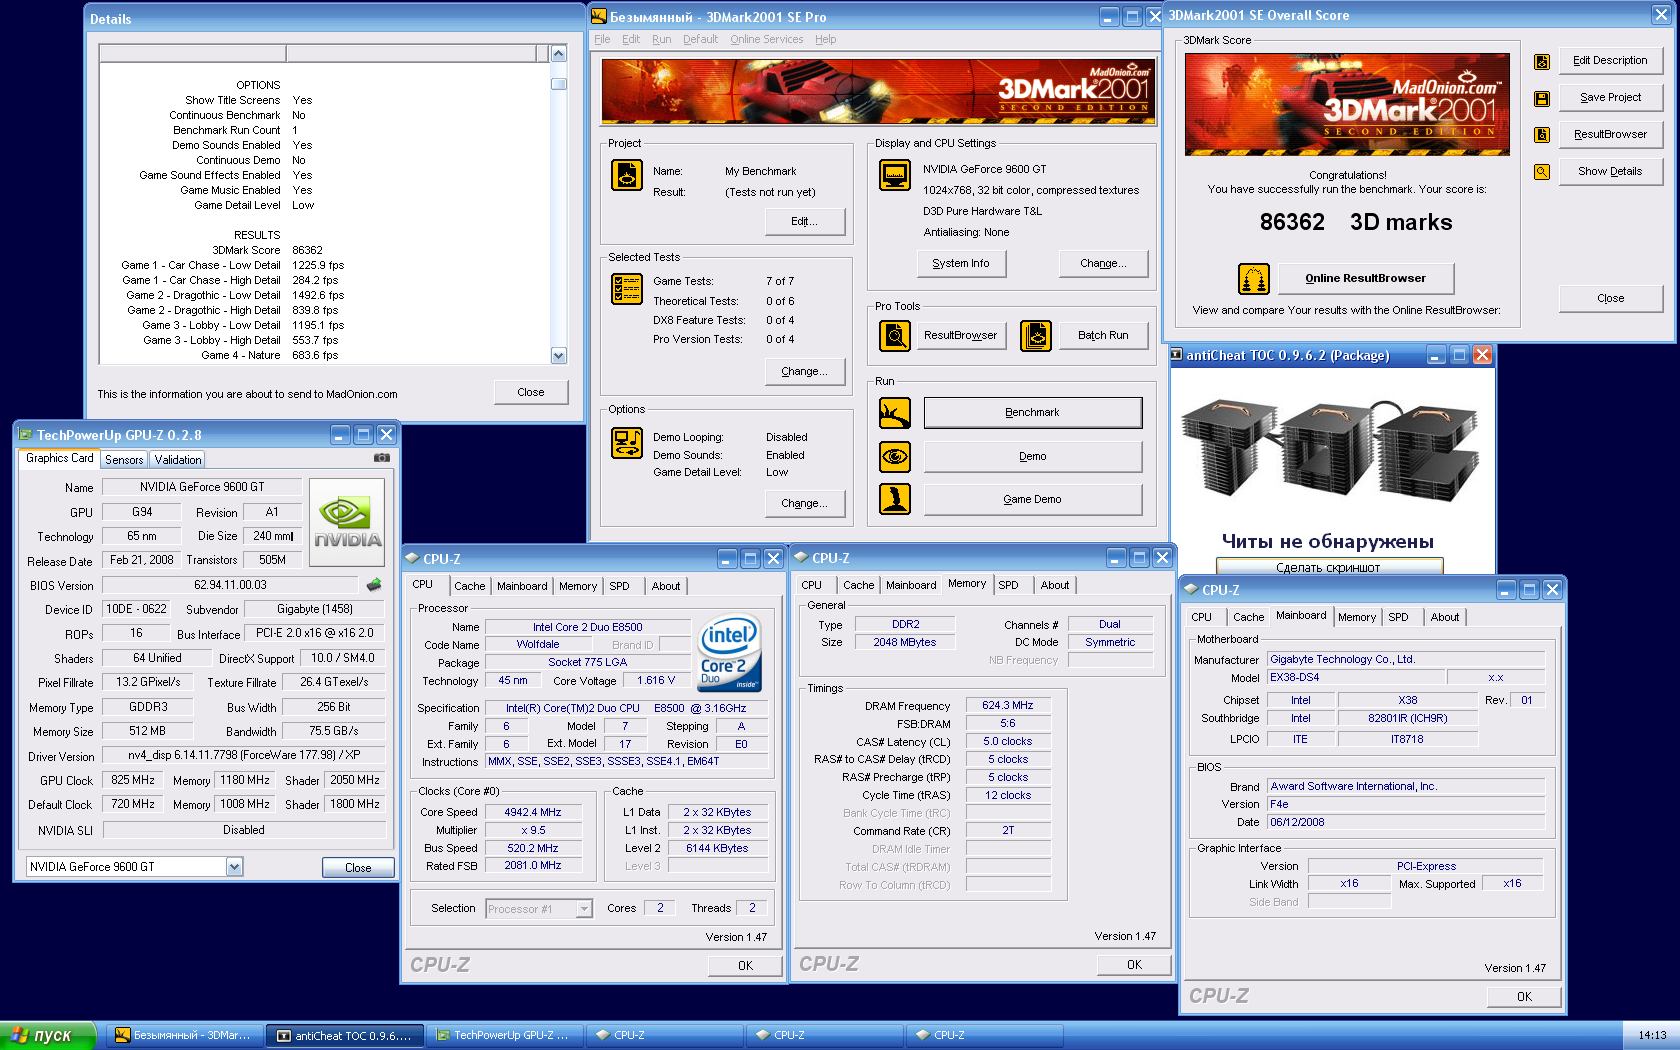1680x1050 pixels.
Task: Open the Run menu in 3DMark2001
Action: 662,40
